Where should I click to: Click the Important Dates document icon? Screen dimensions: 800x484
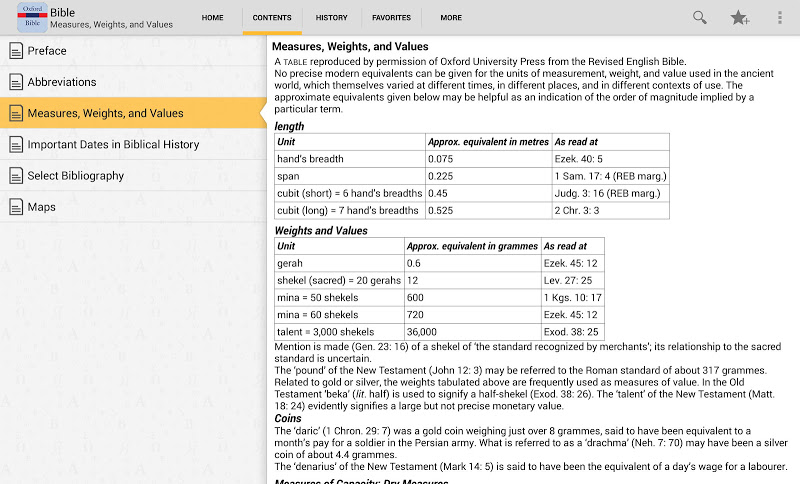16,145
